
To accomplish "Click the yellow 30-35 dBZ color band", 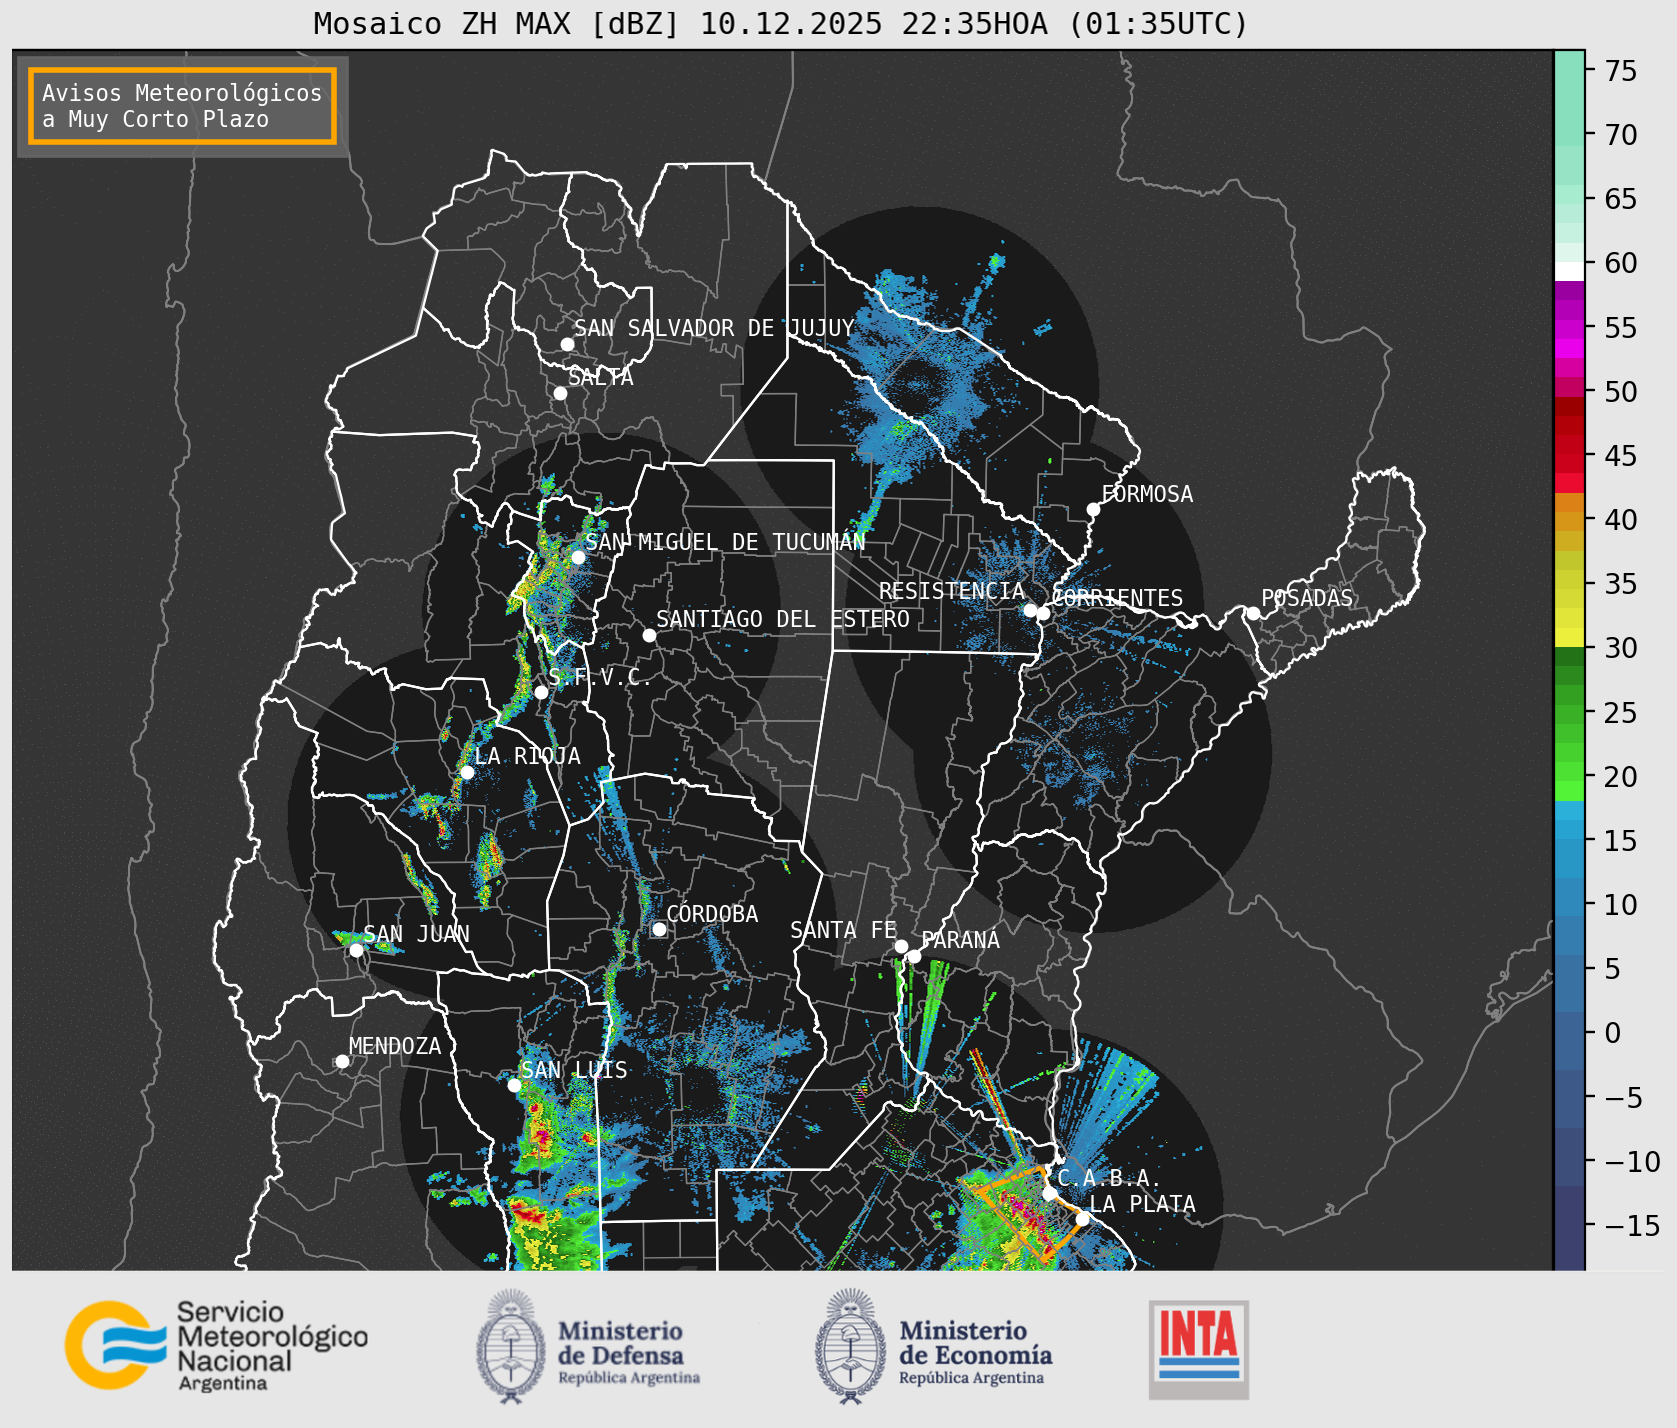I will click(1569, 616).
